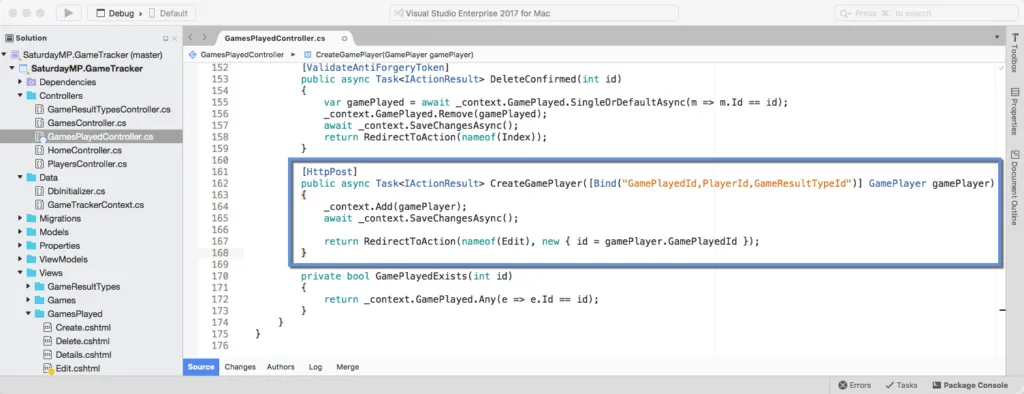Open HomeController.cs in the solution tree
This screenshot has height=394, width=1024.
[84, 150]
